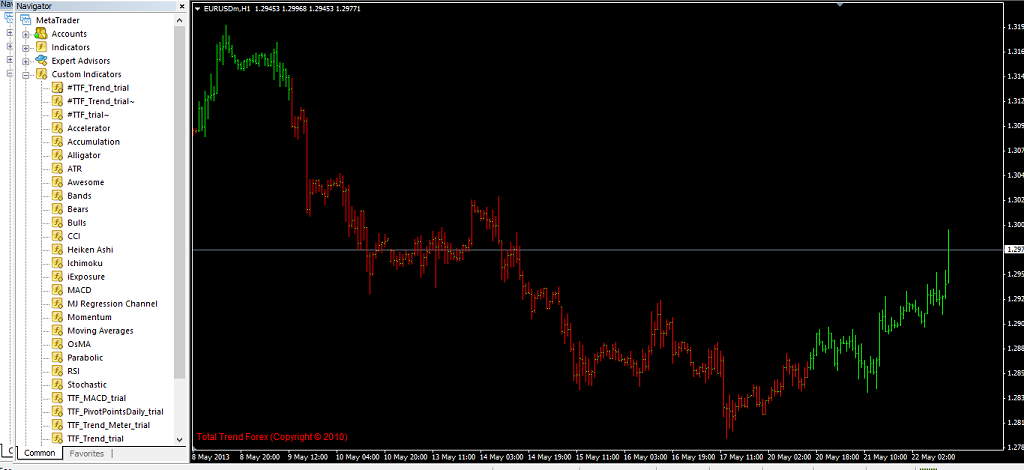
Task: Select the bottom TTF_Trend_trial indicator
Action: [x=95, y=439]
